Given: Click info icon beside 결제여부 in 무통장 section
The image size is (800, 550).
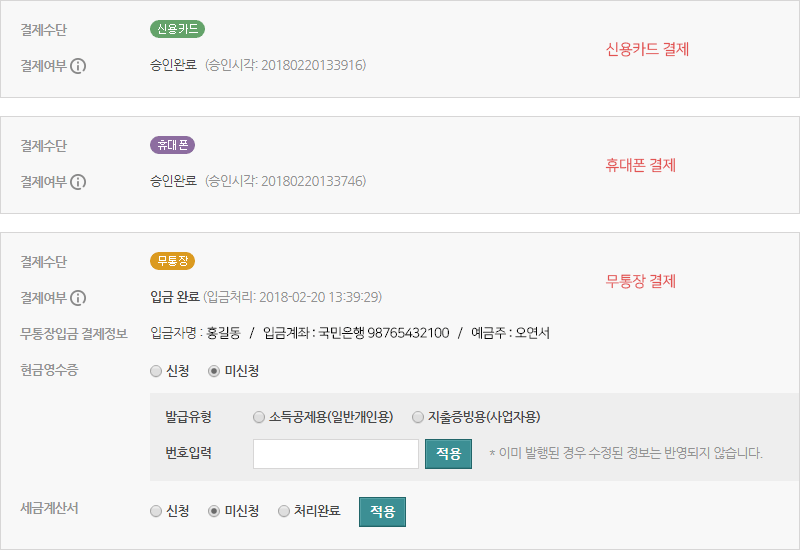Looking at the screenshot, I should tap(78, 297).
